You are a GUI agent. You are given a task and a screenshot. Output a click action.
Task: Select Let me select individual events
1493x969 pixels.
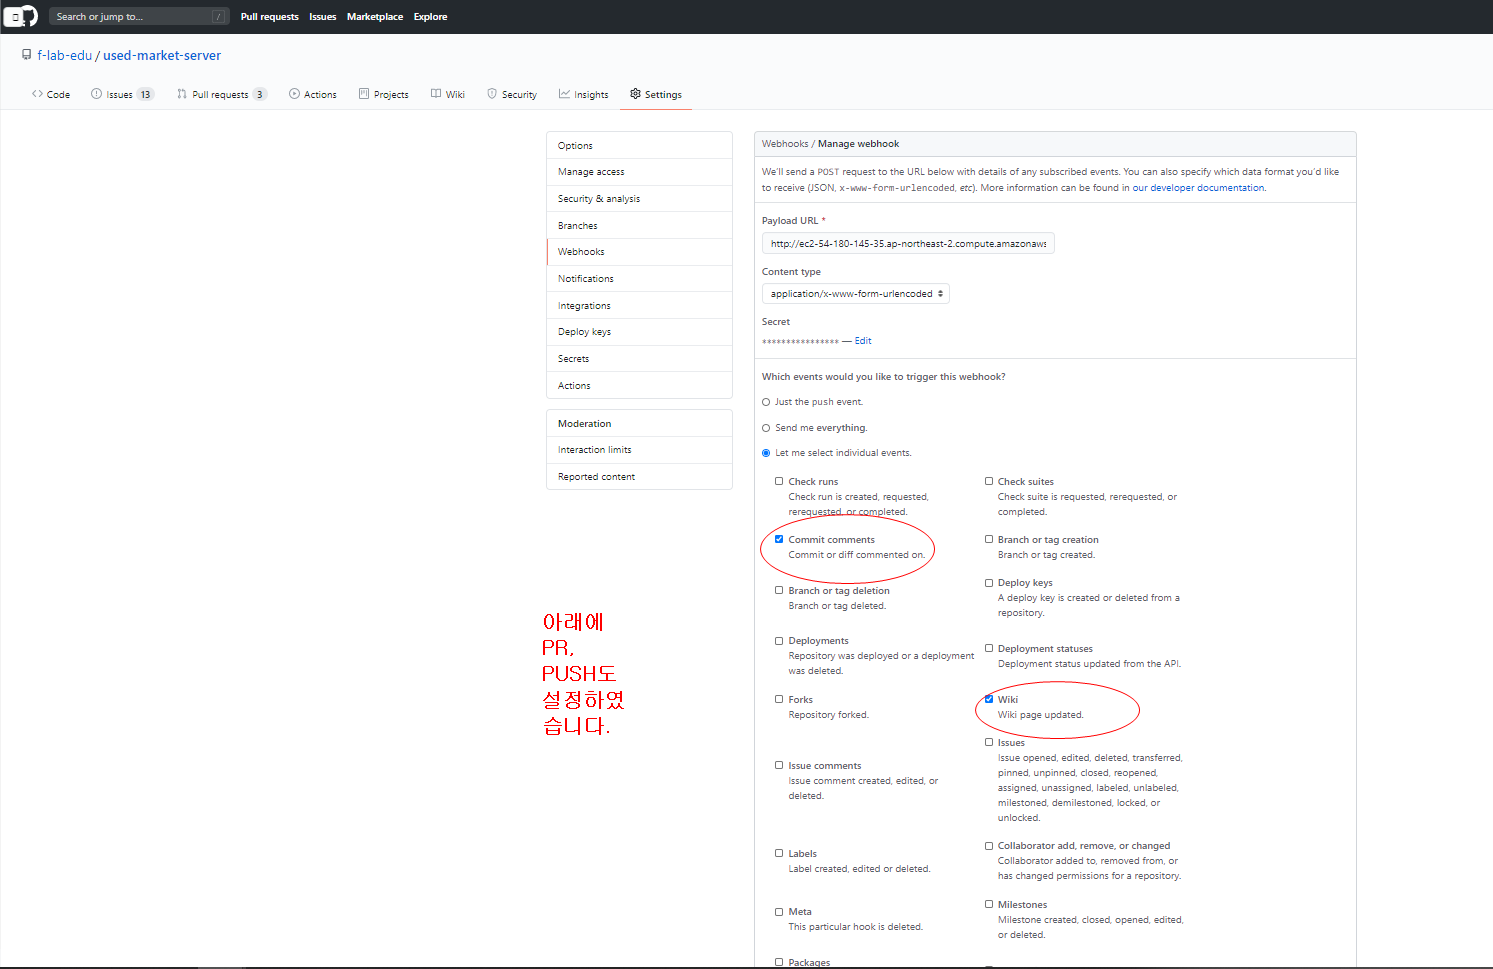766,453
